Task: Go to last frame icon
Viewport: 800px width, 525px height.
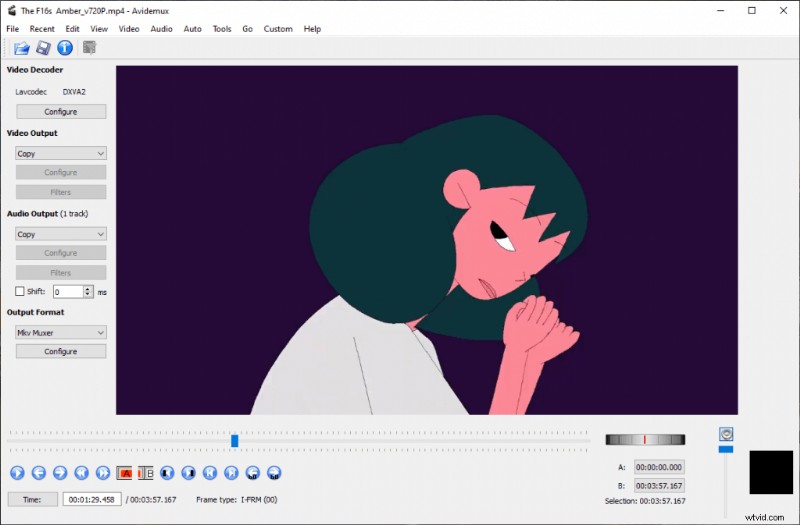Action: (x=232, y=473)
